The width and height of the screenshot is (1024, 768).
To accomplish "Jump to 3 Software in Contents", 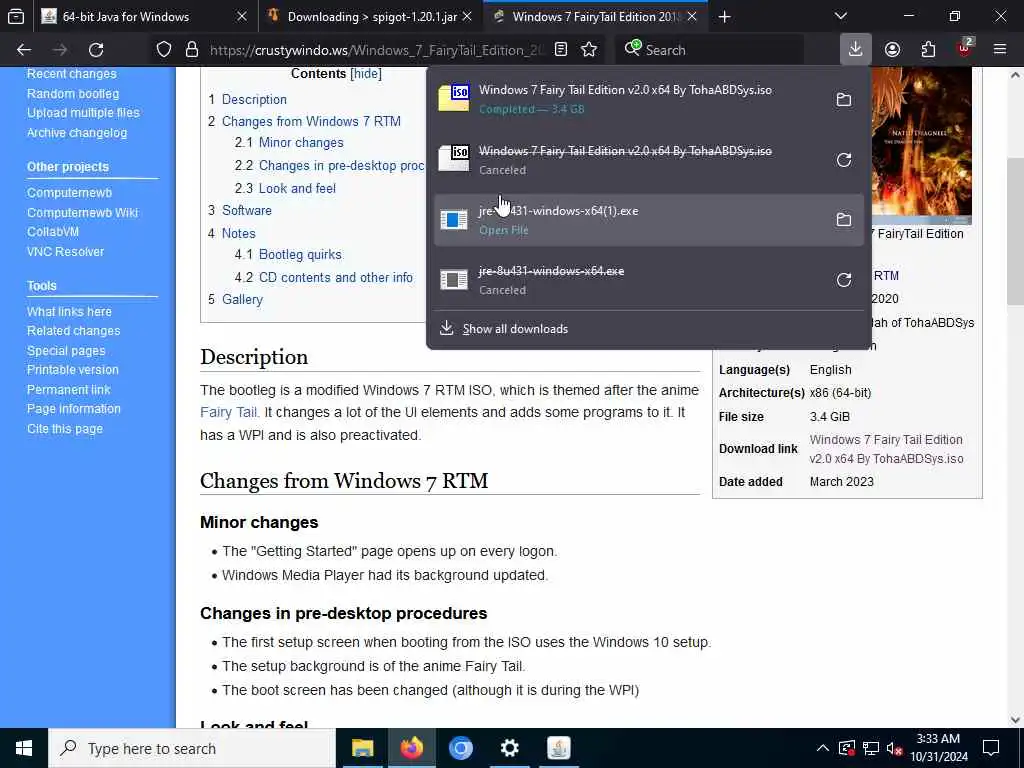I will tap(240, 210).
